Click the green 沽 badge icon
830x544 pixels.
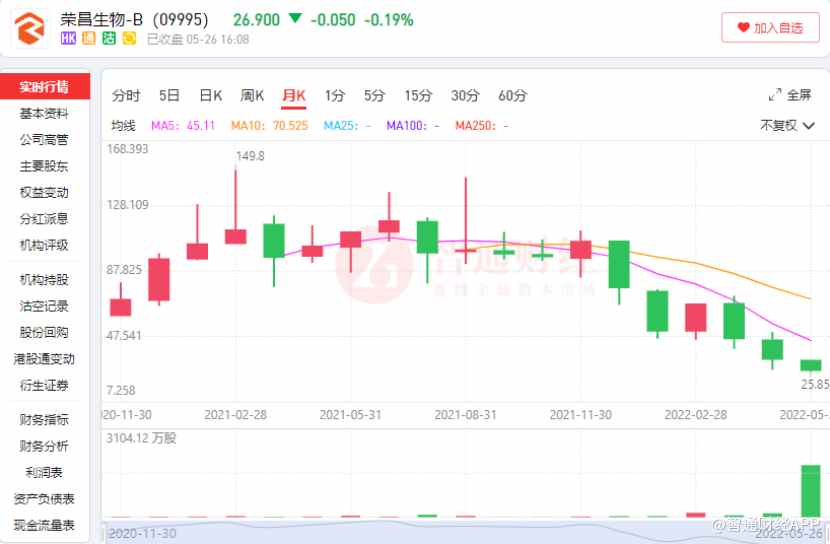pyautogui.click(x=109, y=38)
